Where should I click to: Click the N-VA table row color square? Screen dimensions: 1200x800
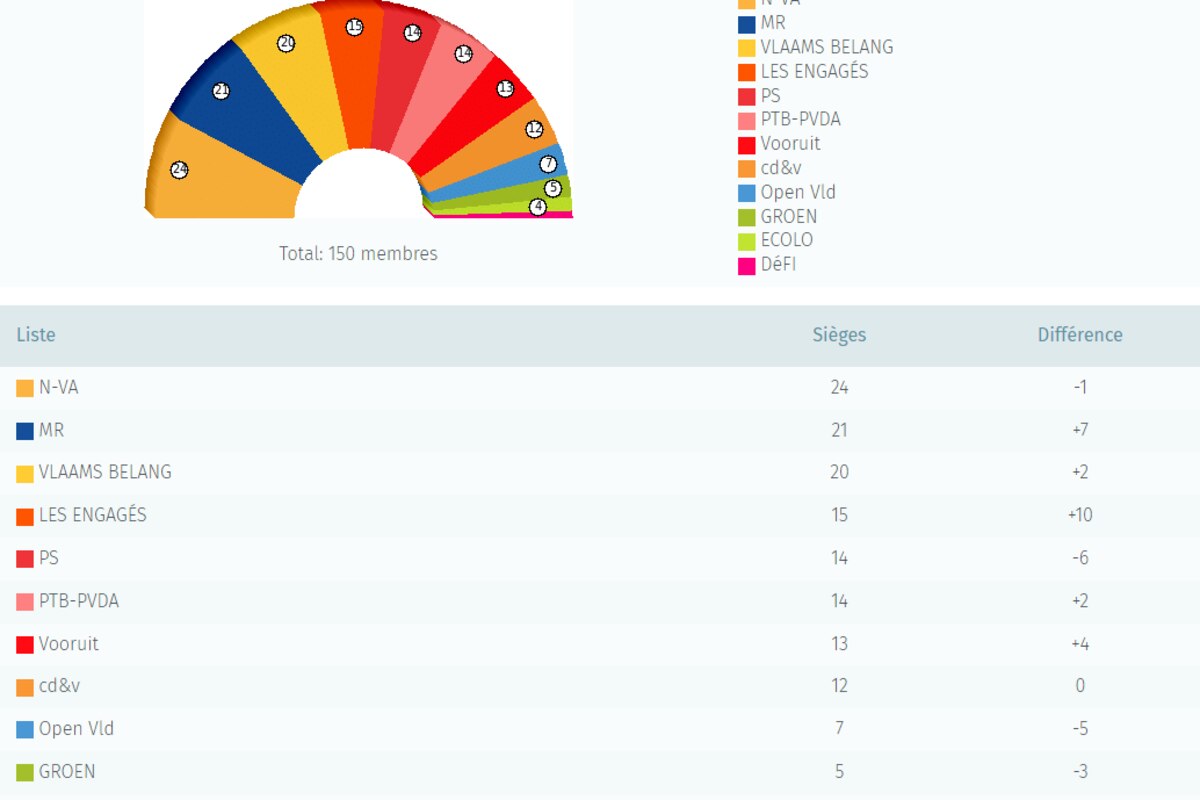point(25,388)
